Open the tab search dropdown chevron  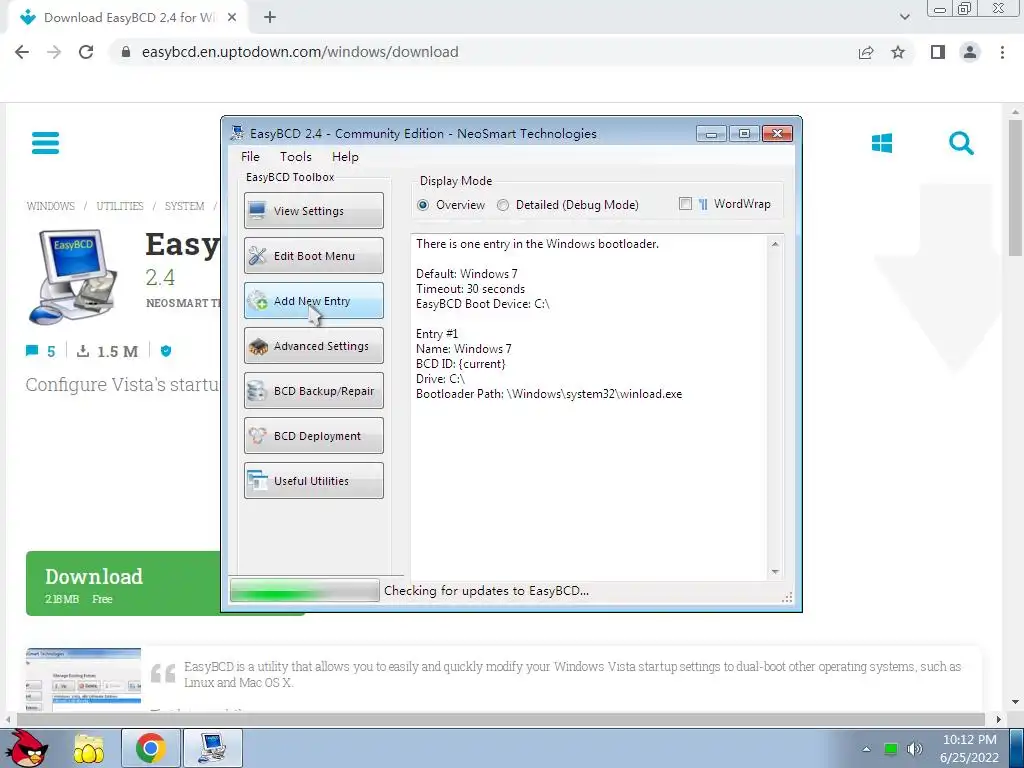pyautogui.click(x=904, y=17)
